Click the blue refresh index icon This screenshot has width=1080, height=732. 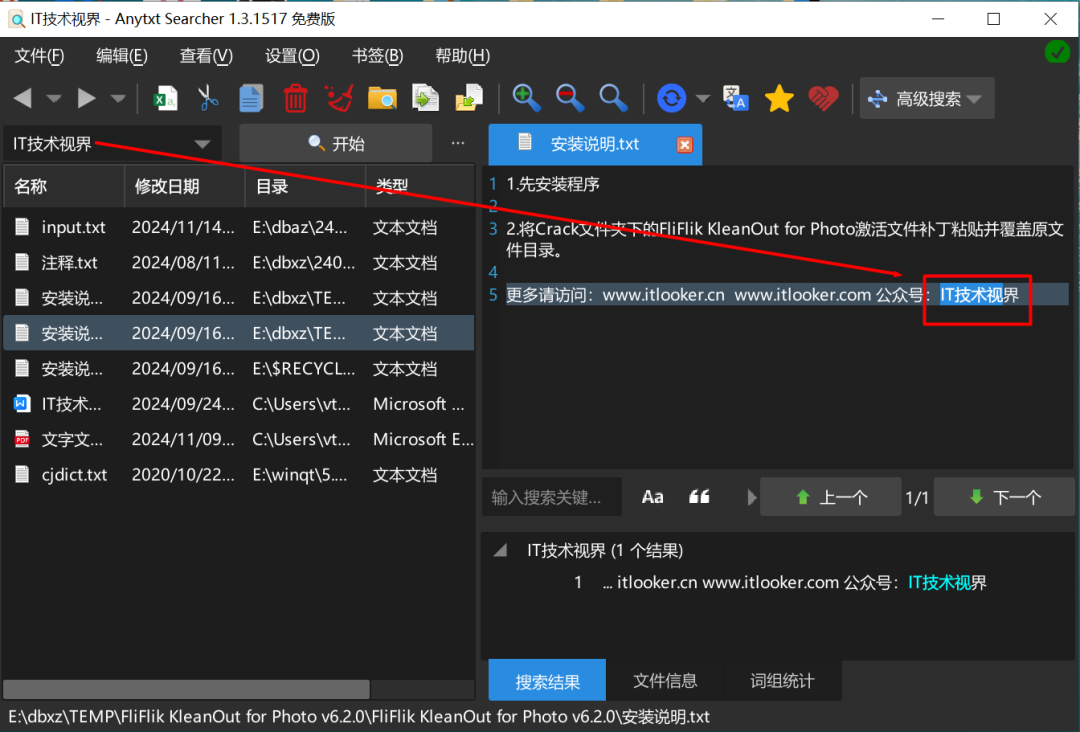point(670,98)
